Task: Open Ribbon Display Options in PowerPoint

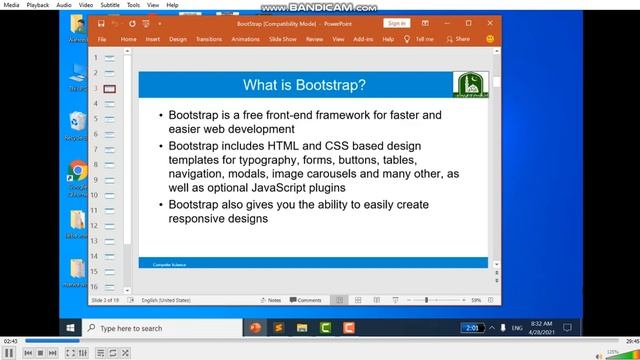Action: 425,23
